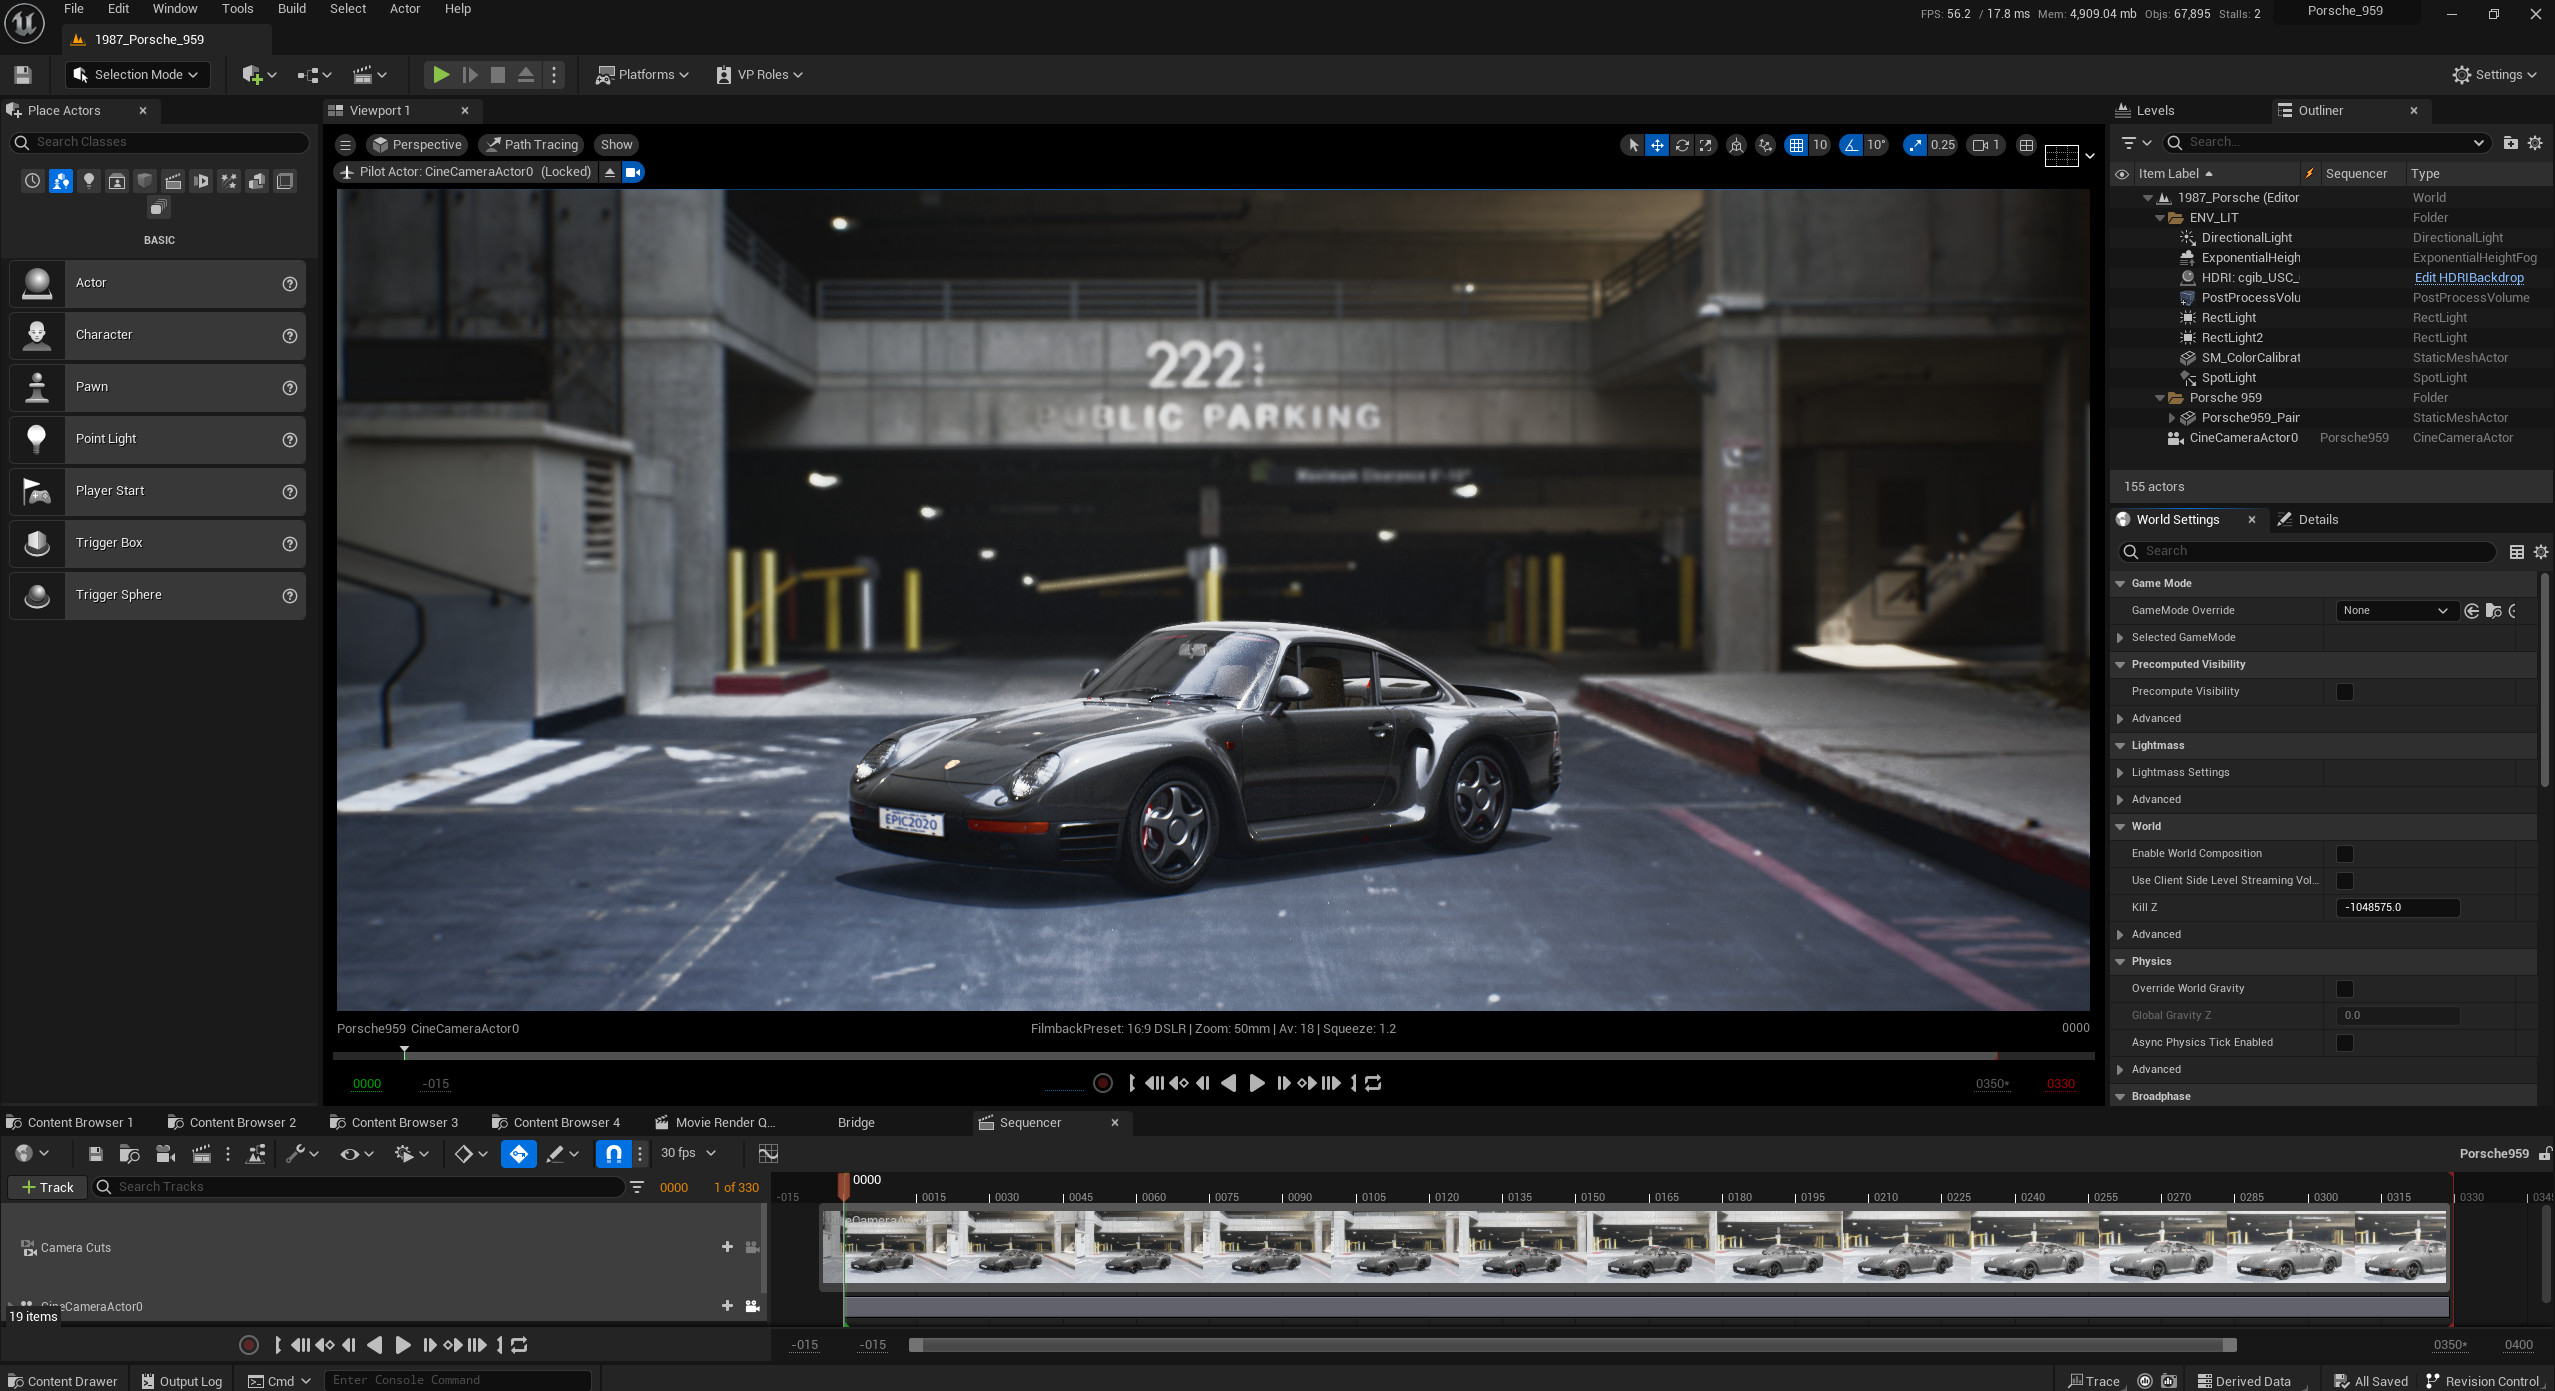This screenshot has height=1391, width=2555.
Task: Switch to the Content Browser 2 tab
Action: (x=232, y=1123)
